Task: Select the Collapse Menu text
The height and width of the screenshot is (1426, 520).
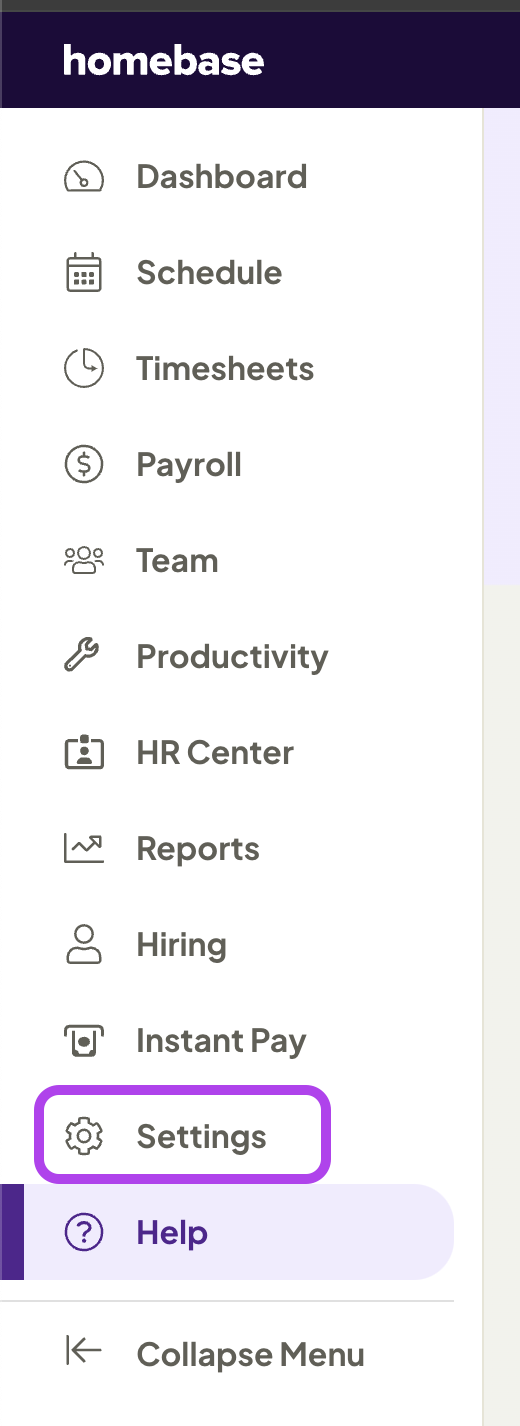Action: pyautogui.click(x=250, y=1355)
